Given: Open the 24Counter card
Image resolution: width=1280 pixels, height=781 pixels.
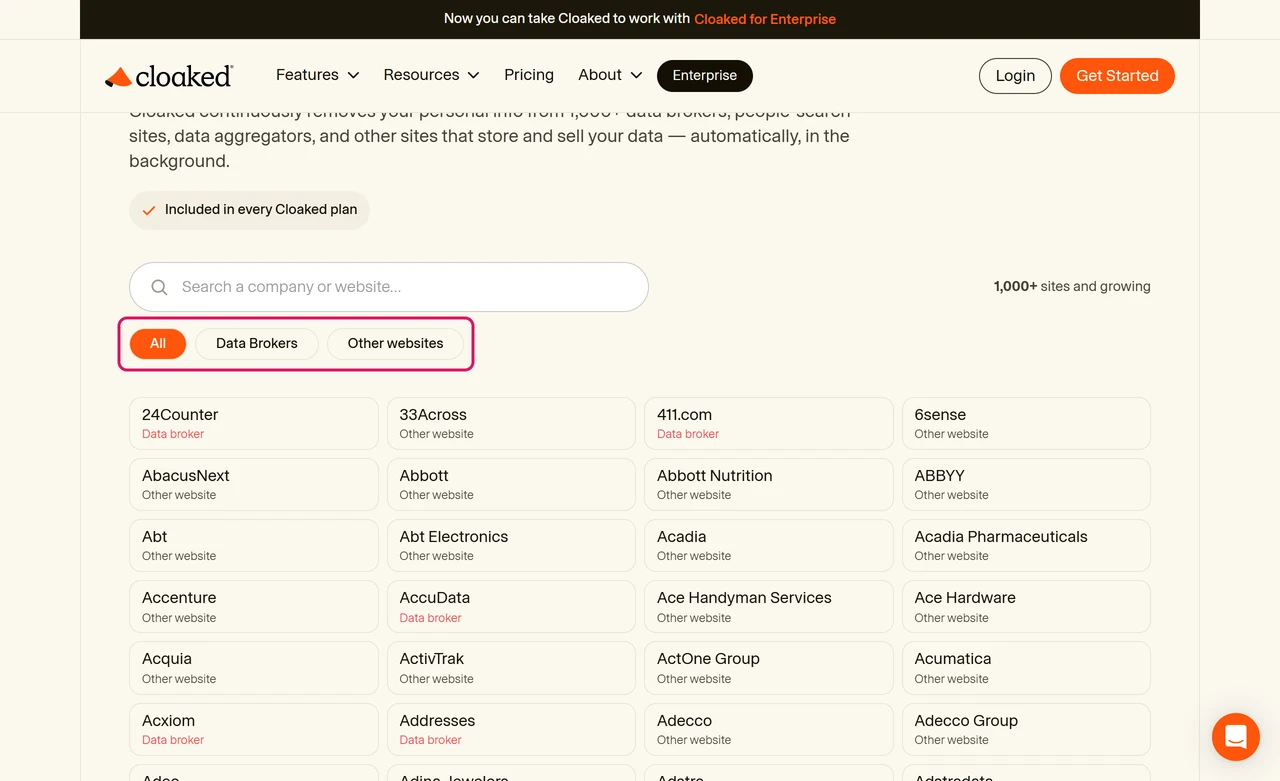Looking at the screenshot, I should (x=254, y=423).
